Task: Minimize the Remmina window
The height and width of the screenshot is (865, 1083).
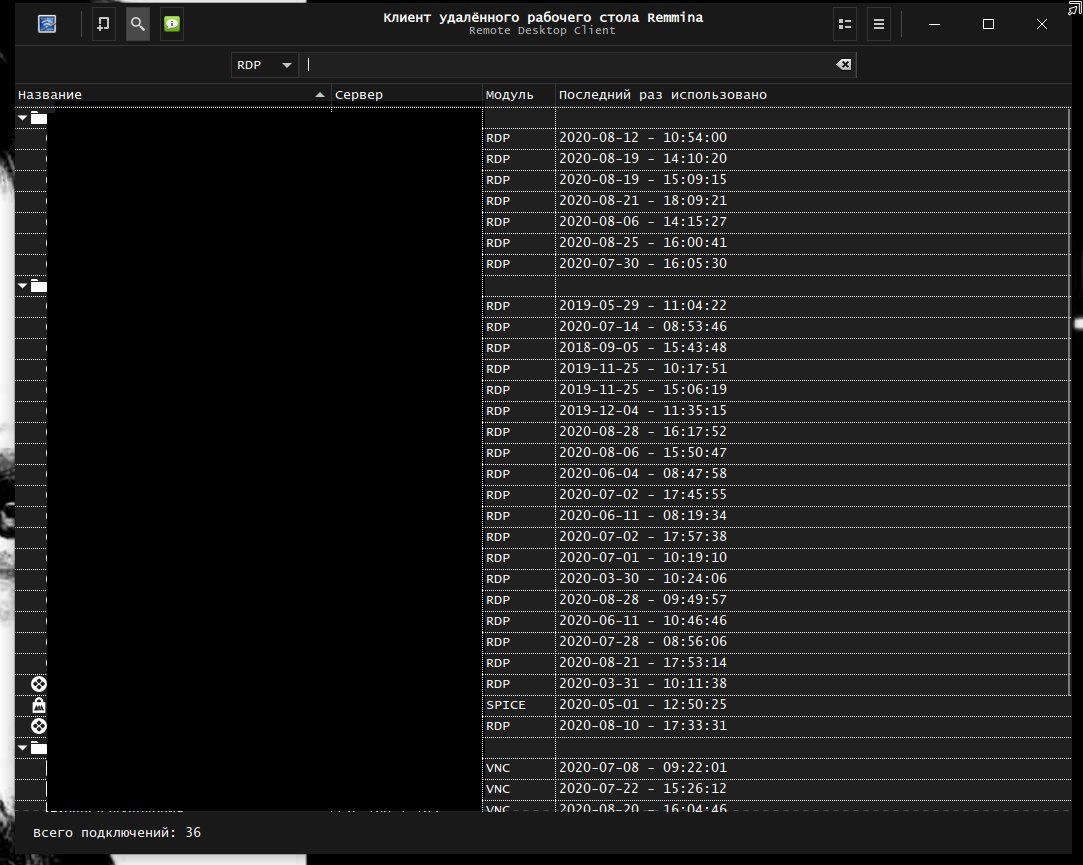Action: (x=935, y=24)
